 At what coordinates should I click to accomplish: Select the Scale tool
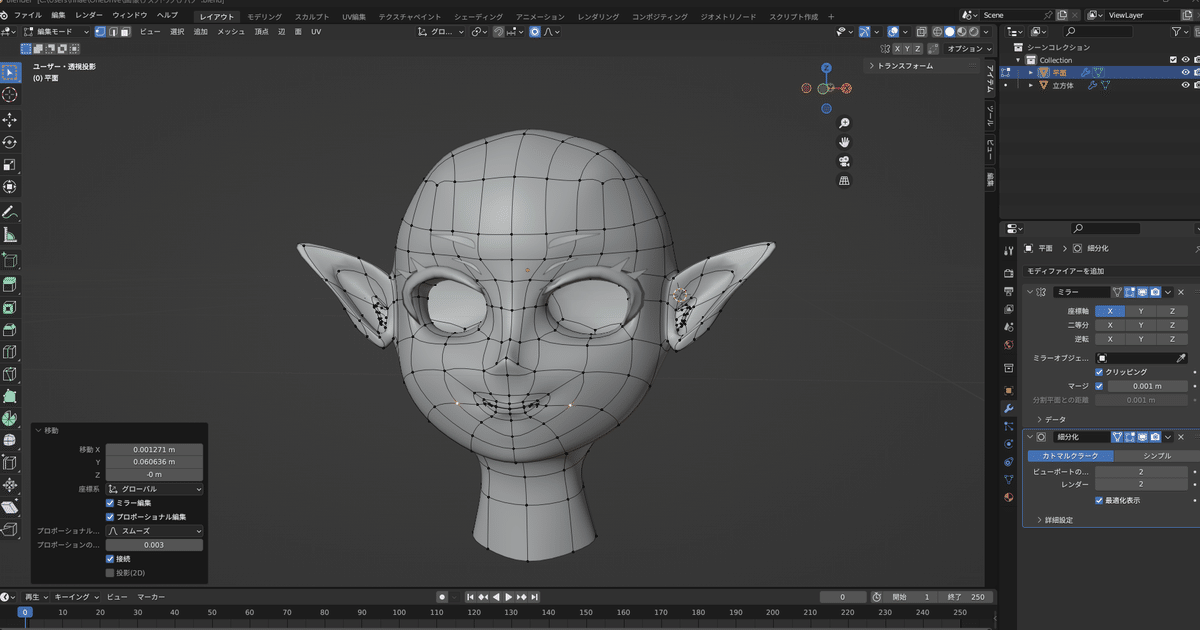(x=10, y=165)
